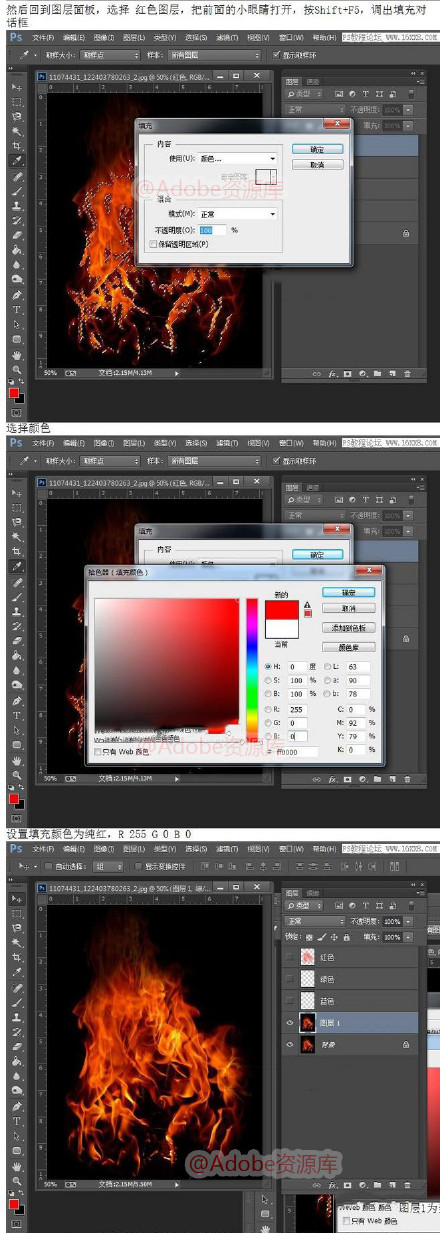Click the 添加到色板 button in color picker
Viewport: 440px width, 1233px height.
[349, 628]
